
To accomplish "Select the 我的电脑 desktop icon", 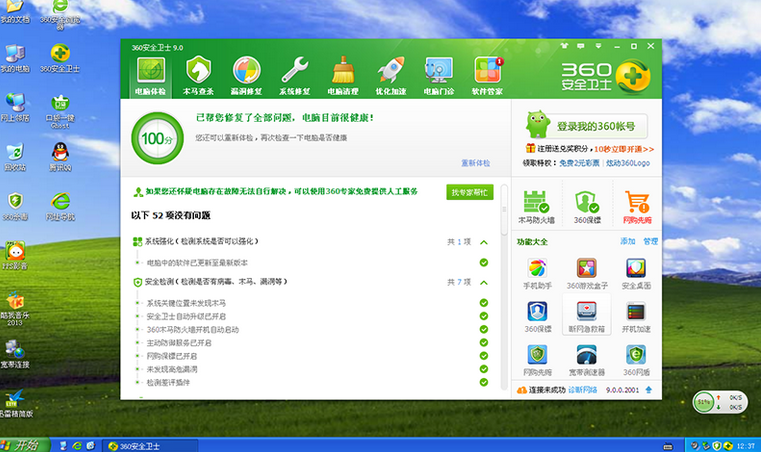I will click(x=15, y=58).
